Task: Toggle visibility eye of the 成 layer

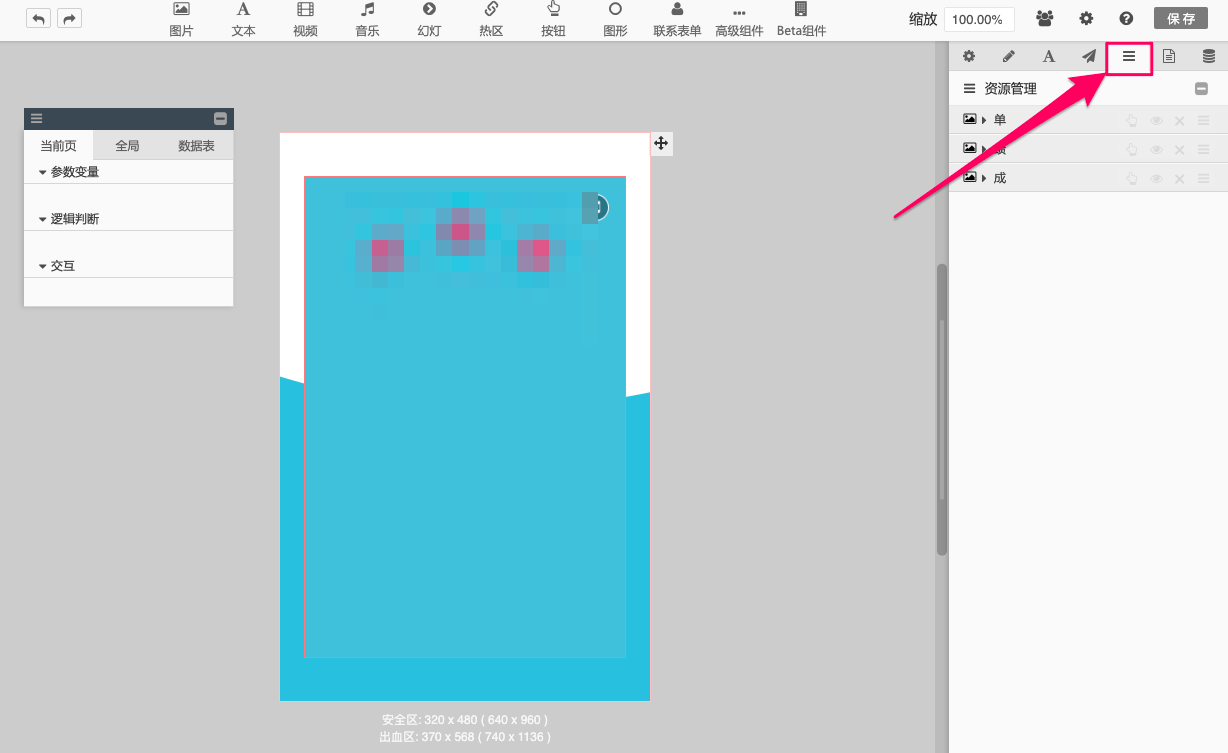Action: (1156, 178)
